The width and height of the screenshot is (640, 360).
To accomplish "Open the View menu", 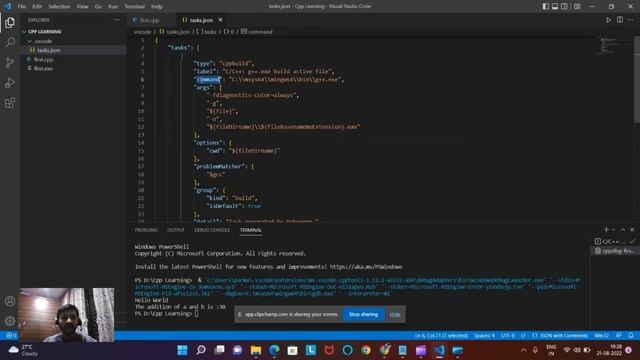I will (82, 6).
